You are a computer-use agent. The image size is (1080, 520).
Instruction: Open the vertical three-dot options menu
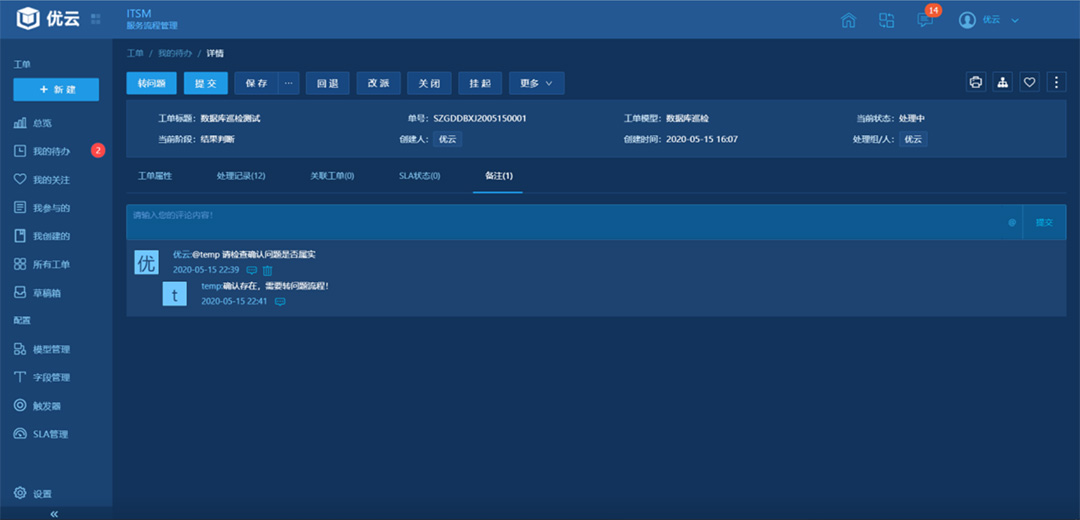1055,82
